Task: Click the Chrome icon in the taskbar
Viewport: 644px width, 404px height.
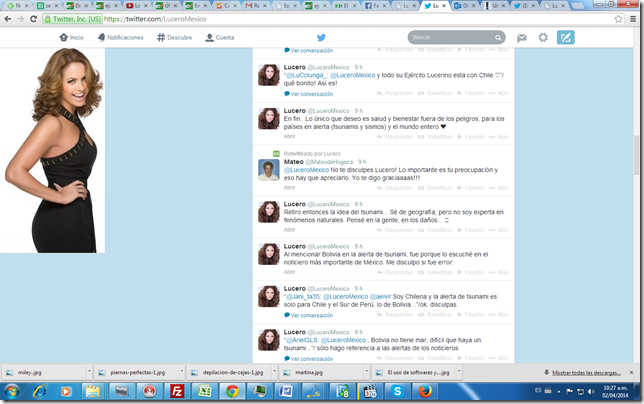Action: (232, 391)
